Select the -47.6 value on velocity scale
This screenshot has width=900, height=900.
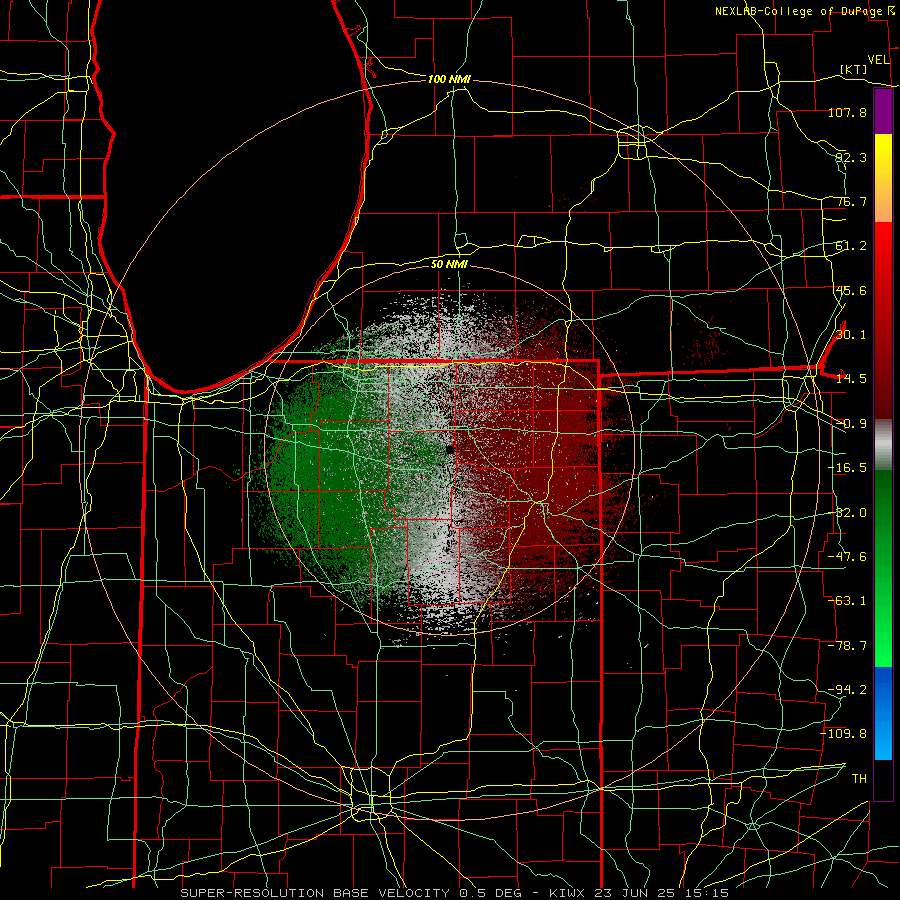point(847,557)
